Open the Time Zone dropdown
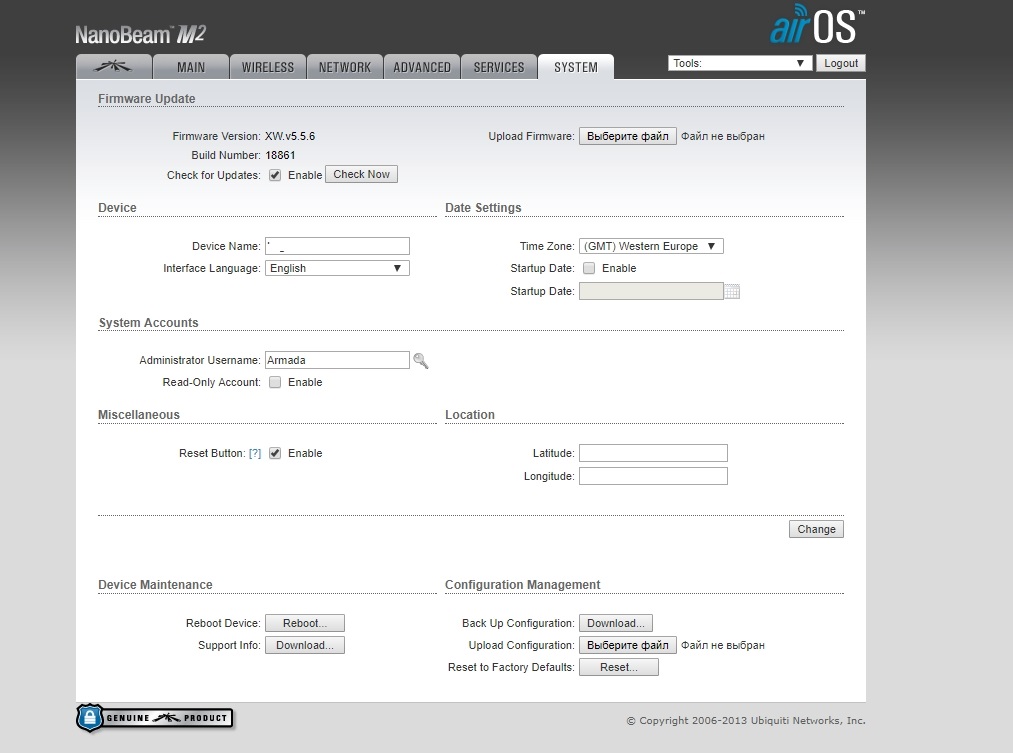The height and width of the screenshot is (753, 1013). pos(651,246)
